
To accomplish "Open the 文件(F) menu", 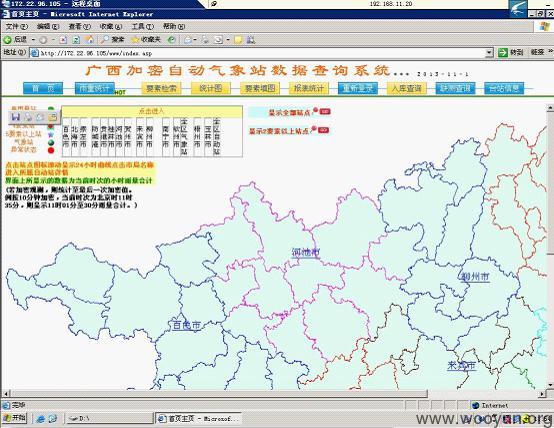I will click(x=17, y=27).
